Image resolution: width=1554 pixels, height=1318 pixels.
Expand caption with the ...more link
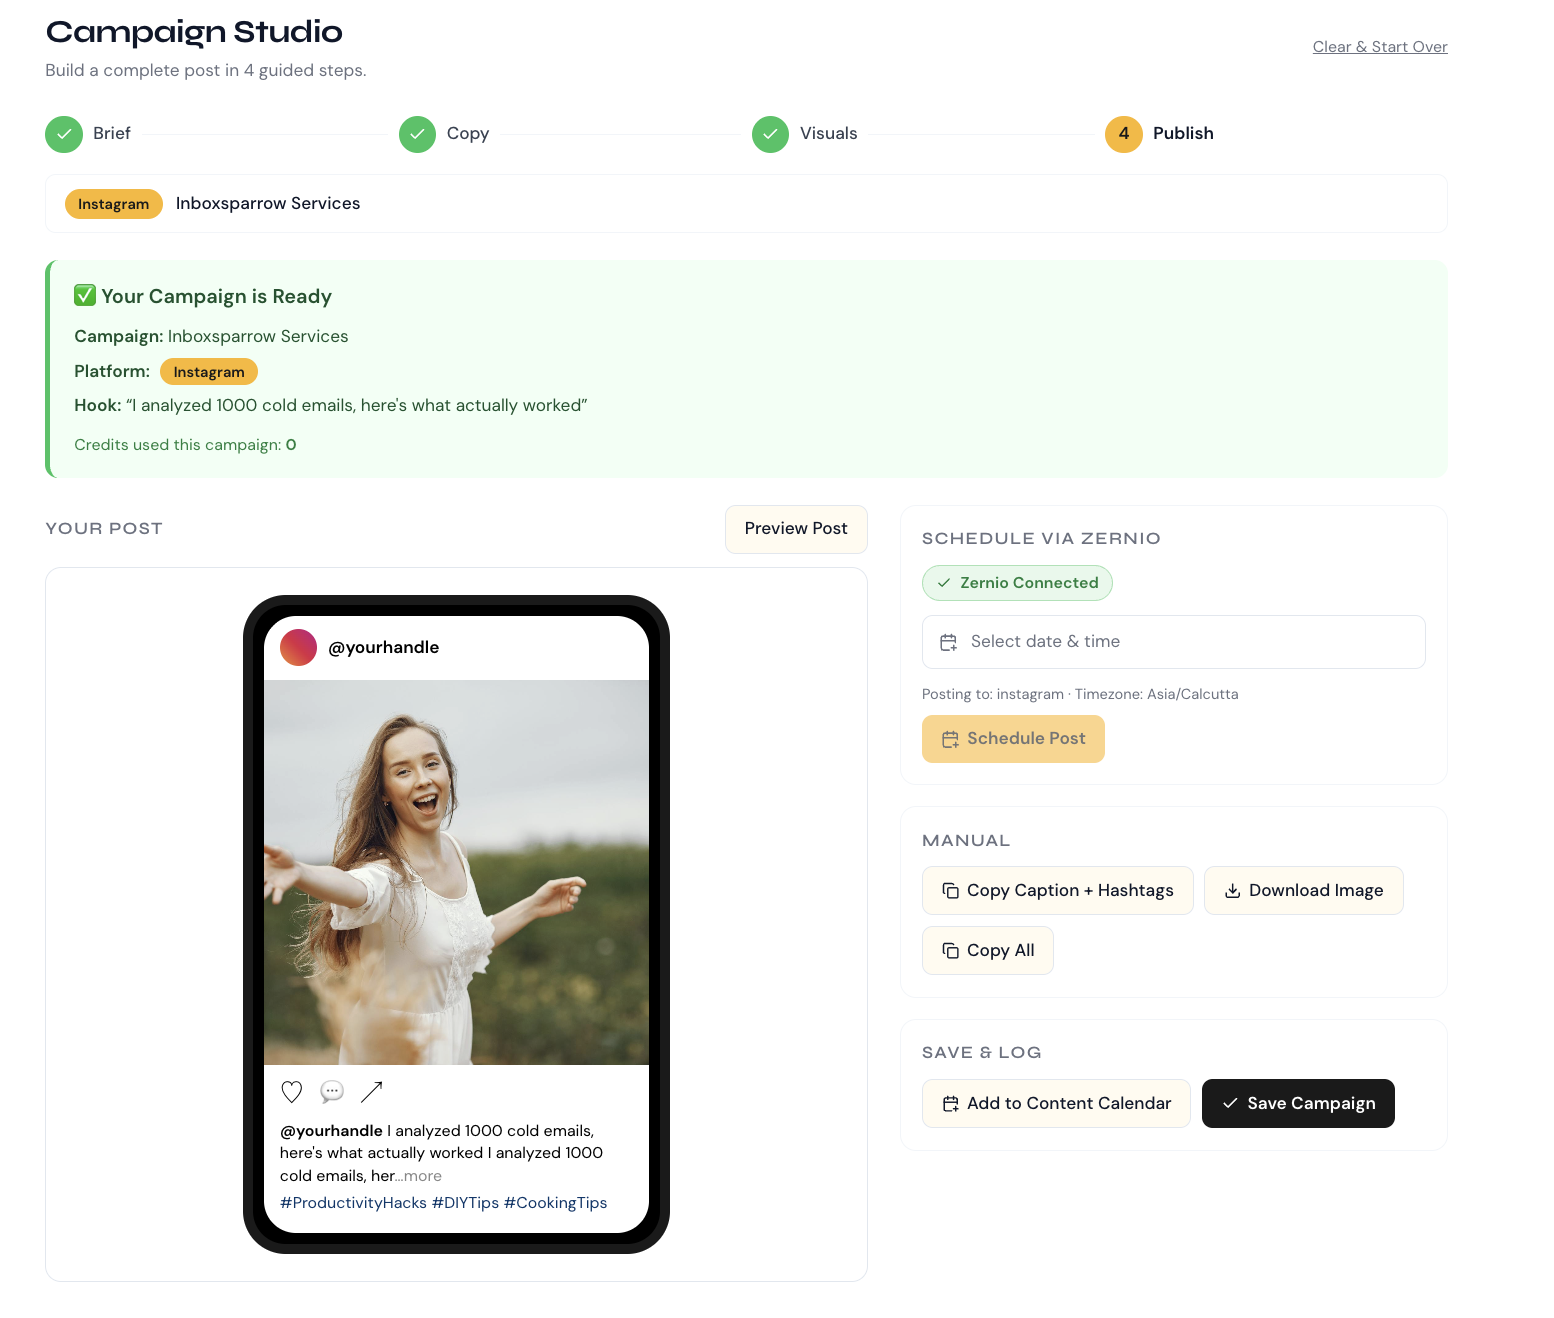pyautogui.click(x=419, y=1176)
